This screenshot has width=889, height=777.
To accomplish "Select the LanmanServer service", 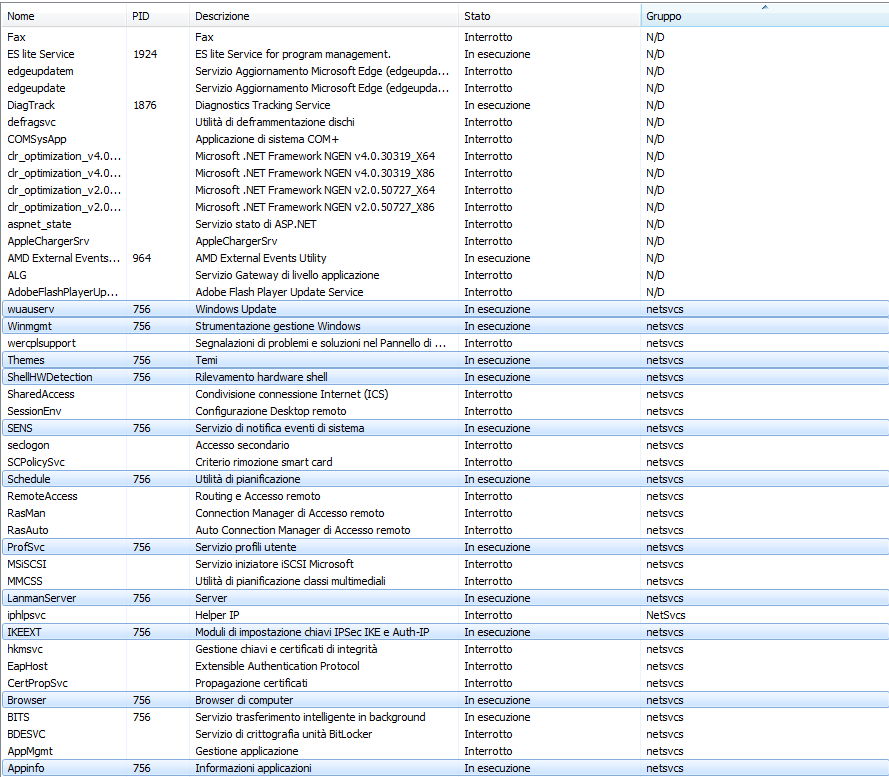I will click(x=41, y=599).
